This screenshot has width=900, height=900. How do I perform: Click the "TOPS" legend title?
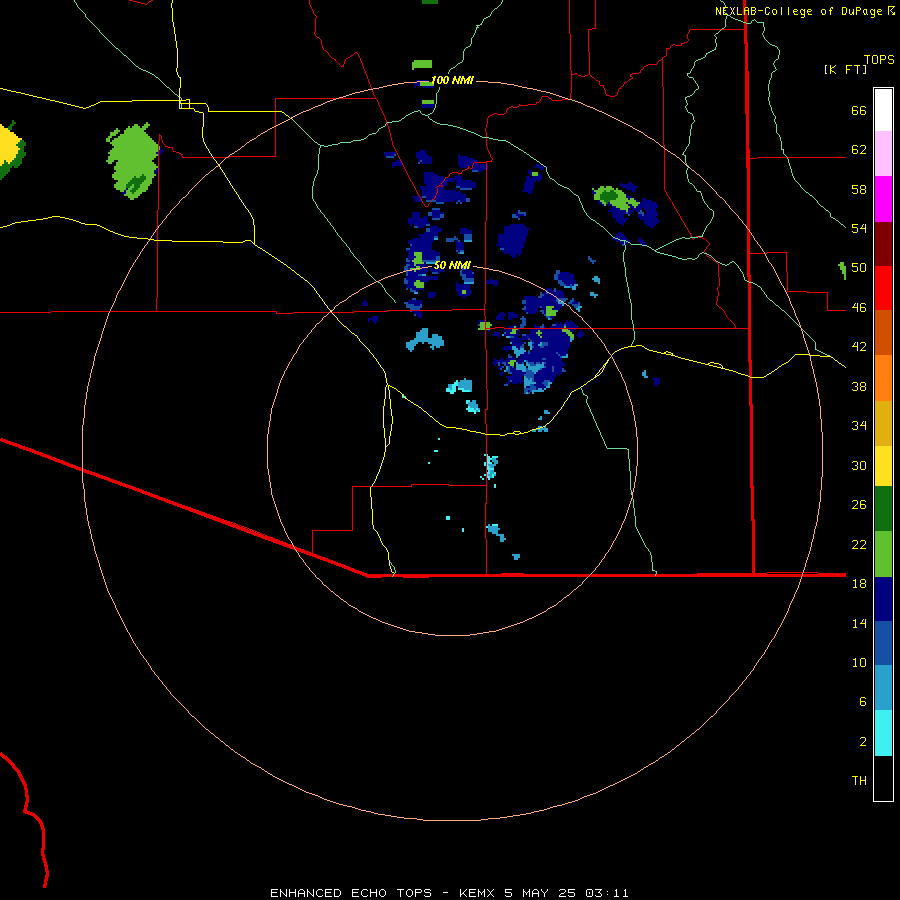[x=879, y=59]
